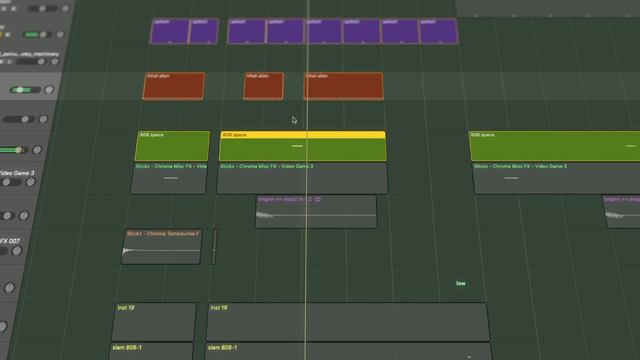Click the playhead line in the arrangement
The width and height of the screenshot is (640, 360).
pyautogui.click(x=307, y=180)
